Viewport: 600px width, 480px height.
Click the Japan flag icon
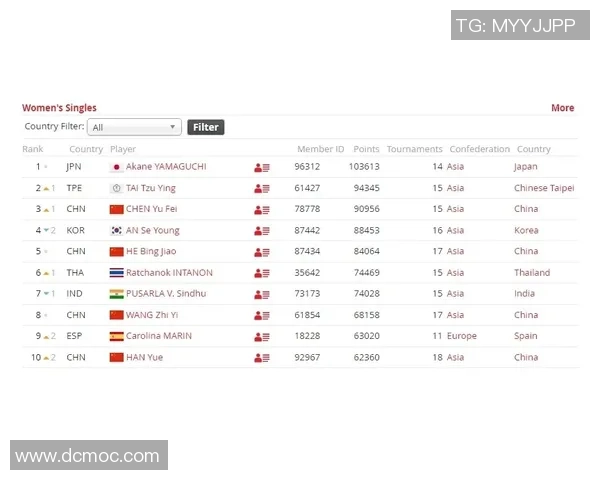[x=116, y=167]
